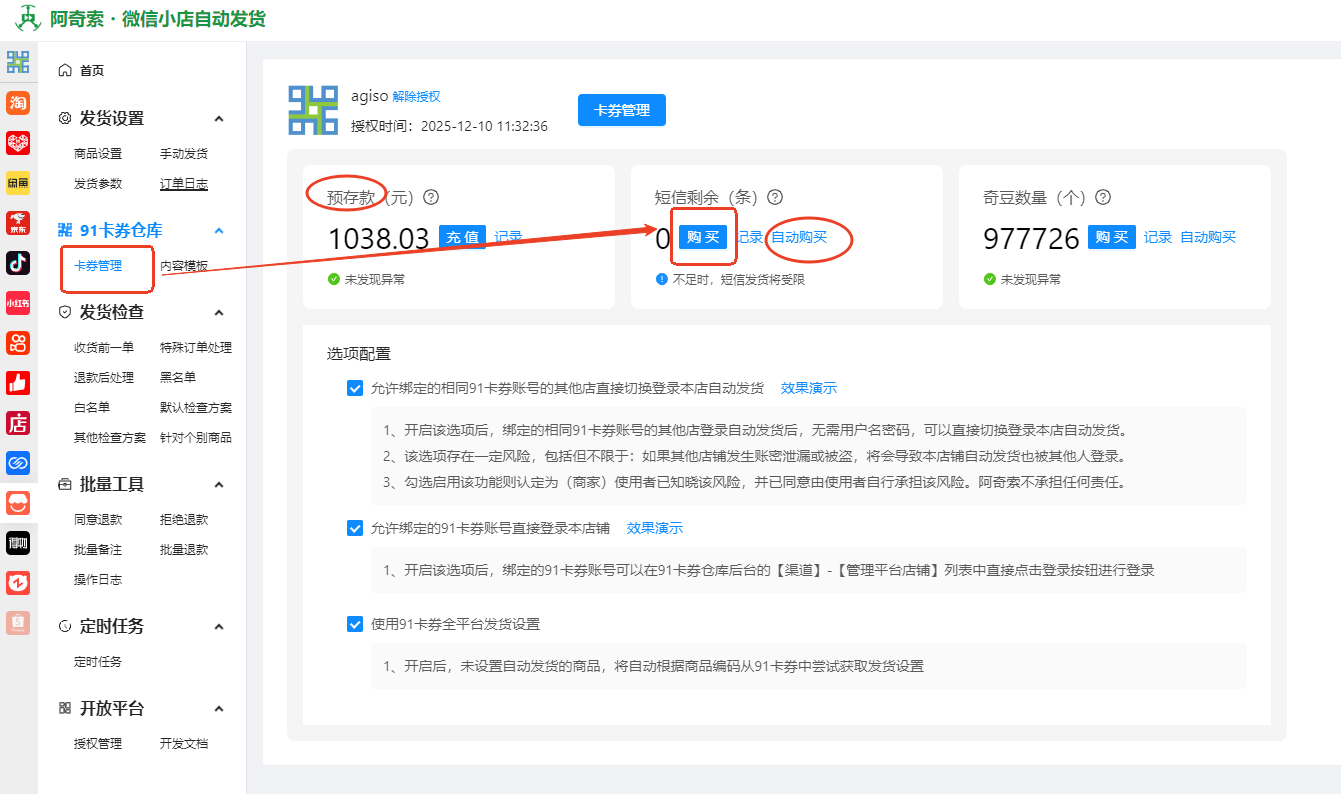
Task: Click the toolbox icon beside 批量工具
Action: [x=65, y=484]
